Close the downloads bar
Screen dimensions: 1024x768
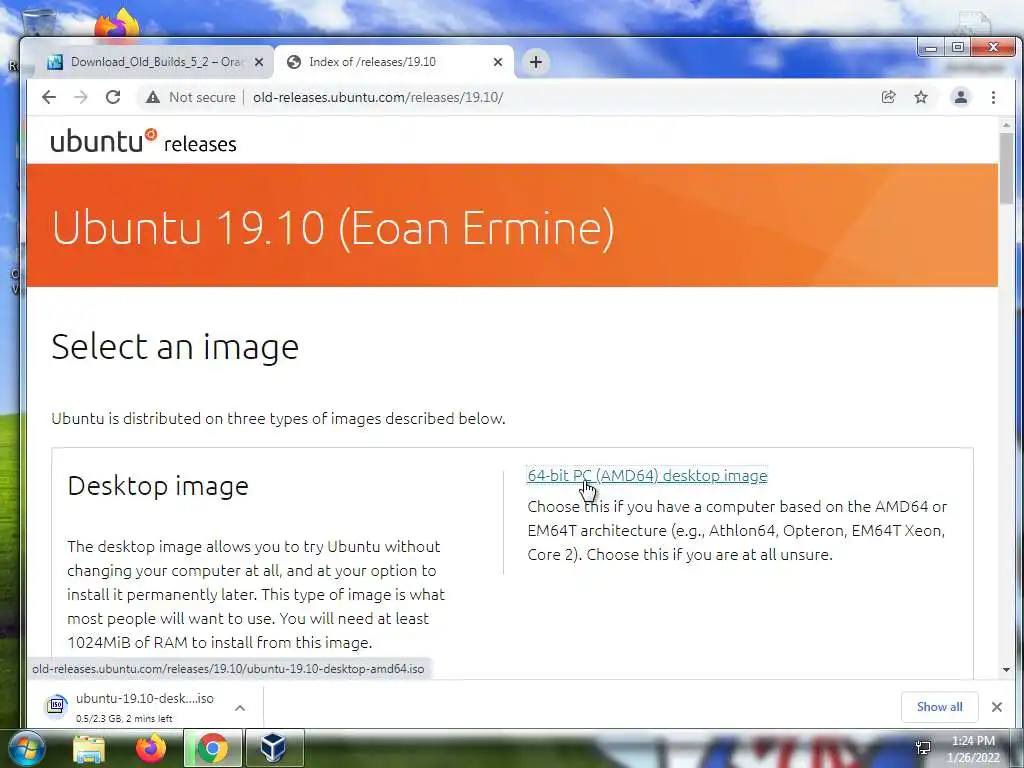click(997, 707)
